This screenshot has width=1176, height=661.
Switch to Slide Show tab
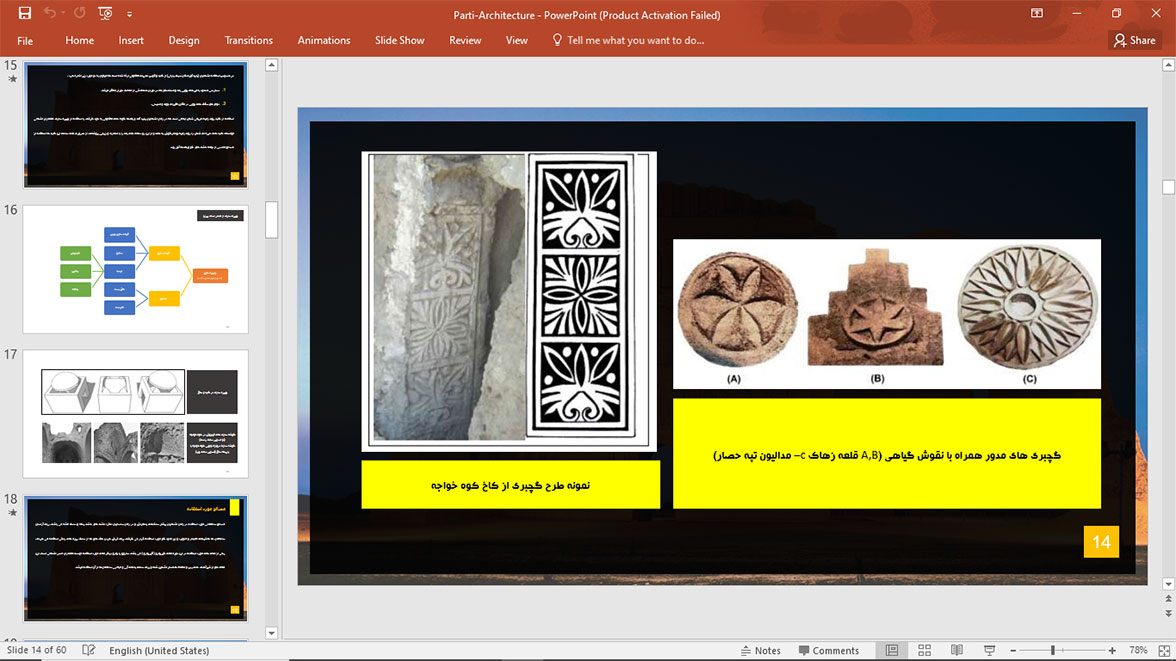coord(400,41)
